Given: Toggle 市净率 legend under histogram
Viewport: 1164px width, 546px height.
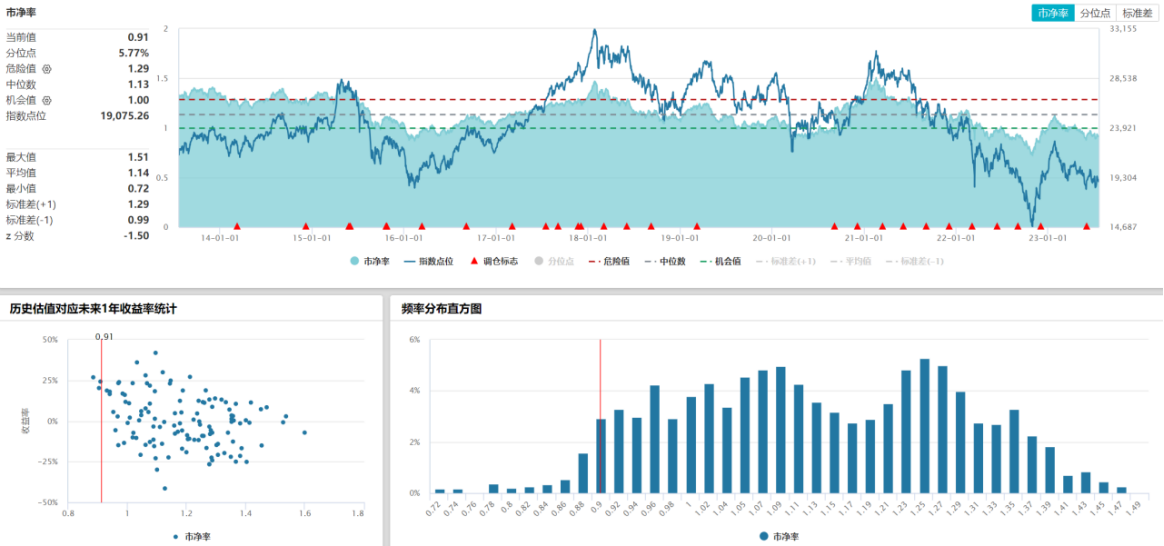Looking at the screenshot, I should (779, 536).
